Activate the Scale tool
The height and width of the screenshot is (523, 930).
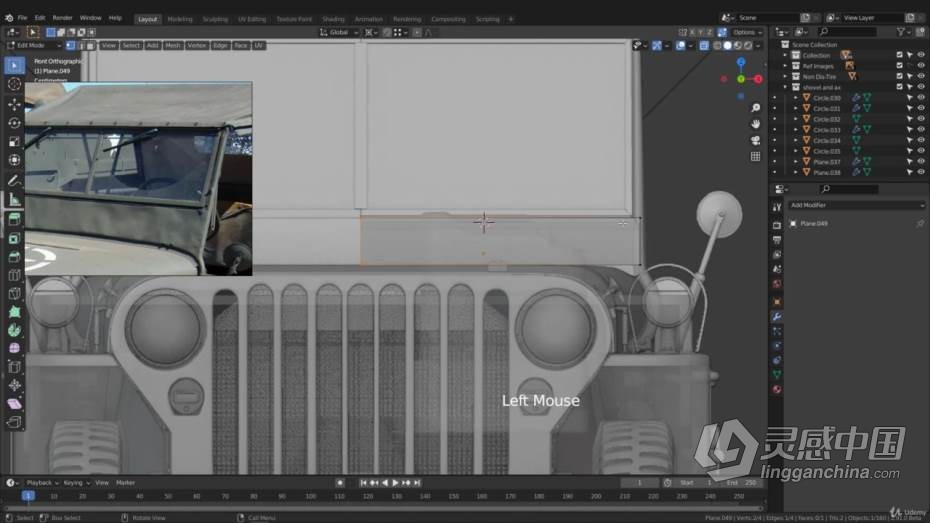14,141
